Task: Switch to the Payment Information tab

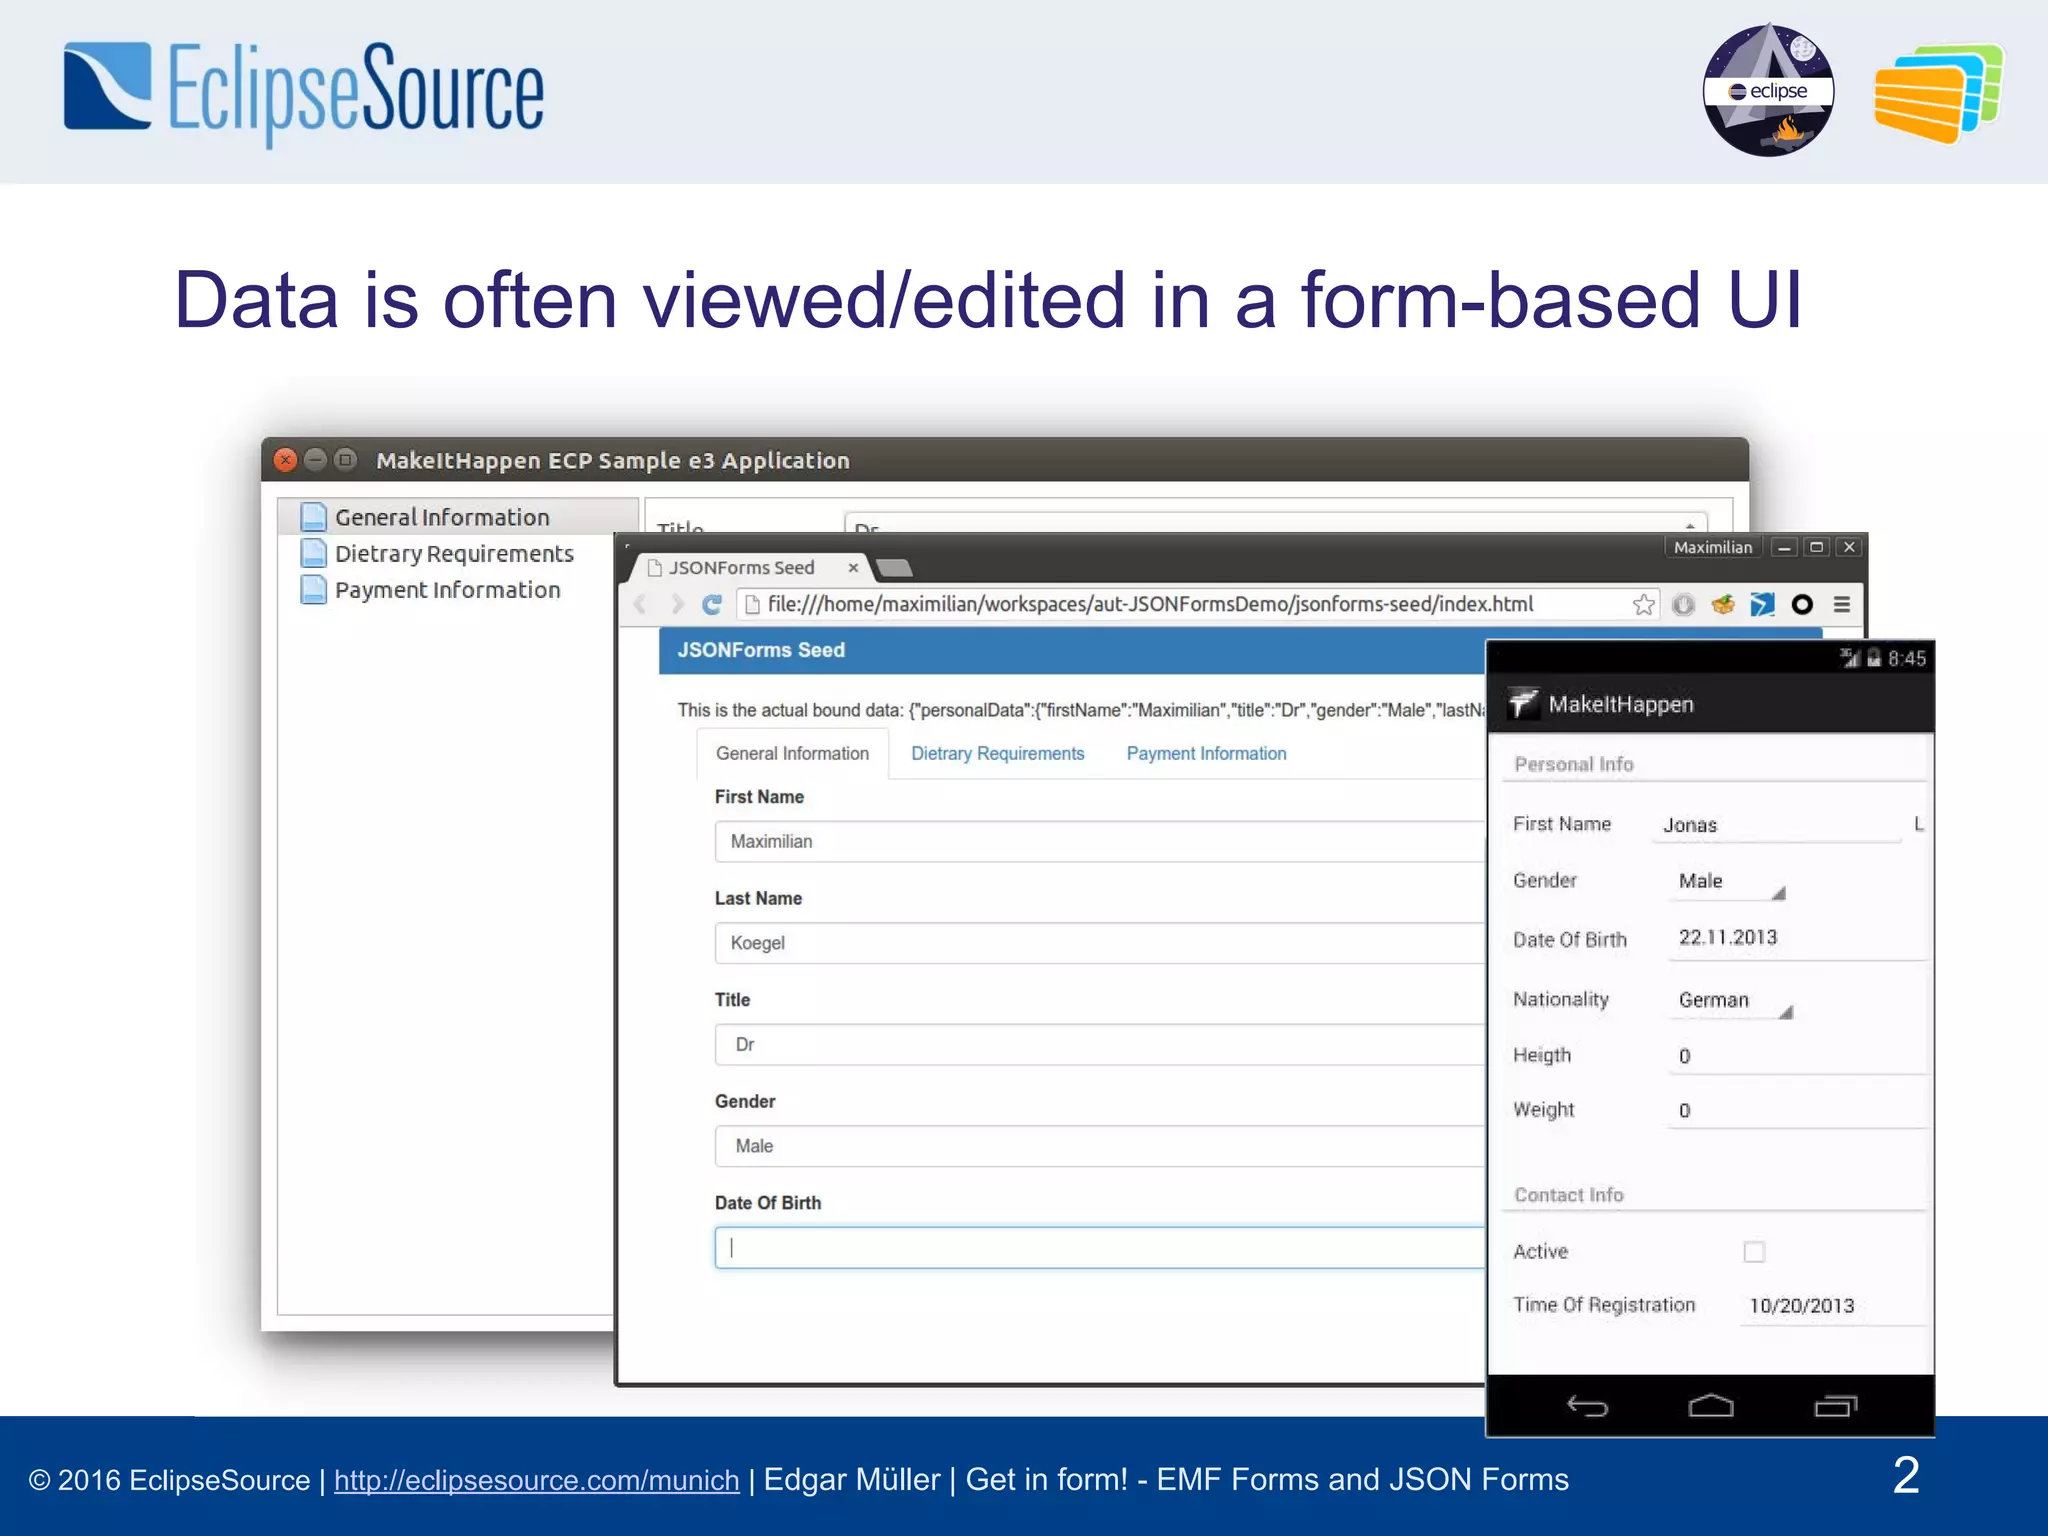Action: coord(1206,754)
